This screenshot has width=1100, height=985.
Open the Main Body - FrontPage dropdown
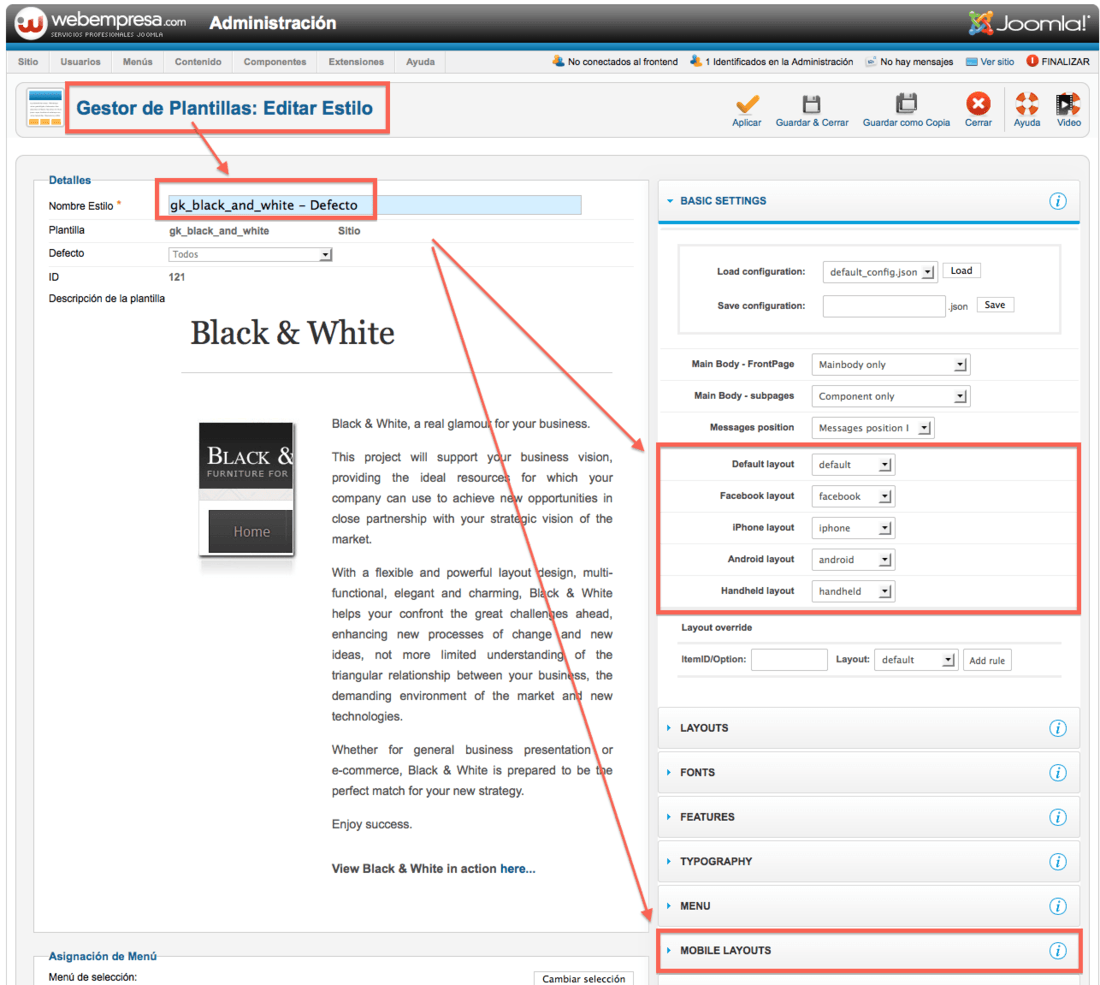890,365
